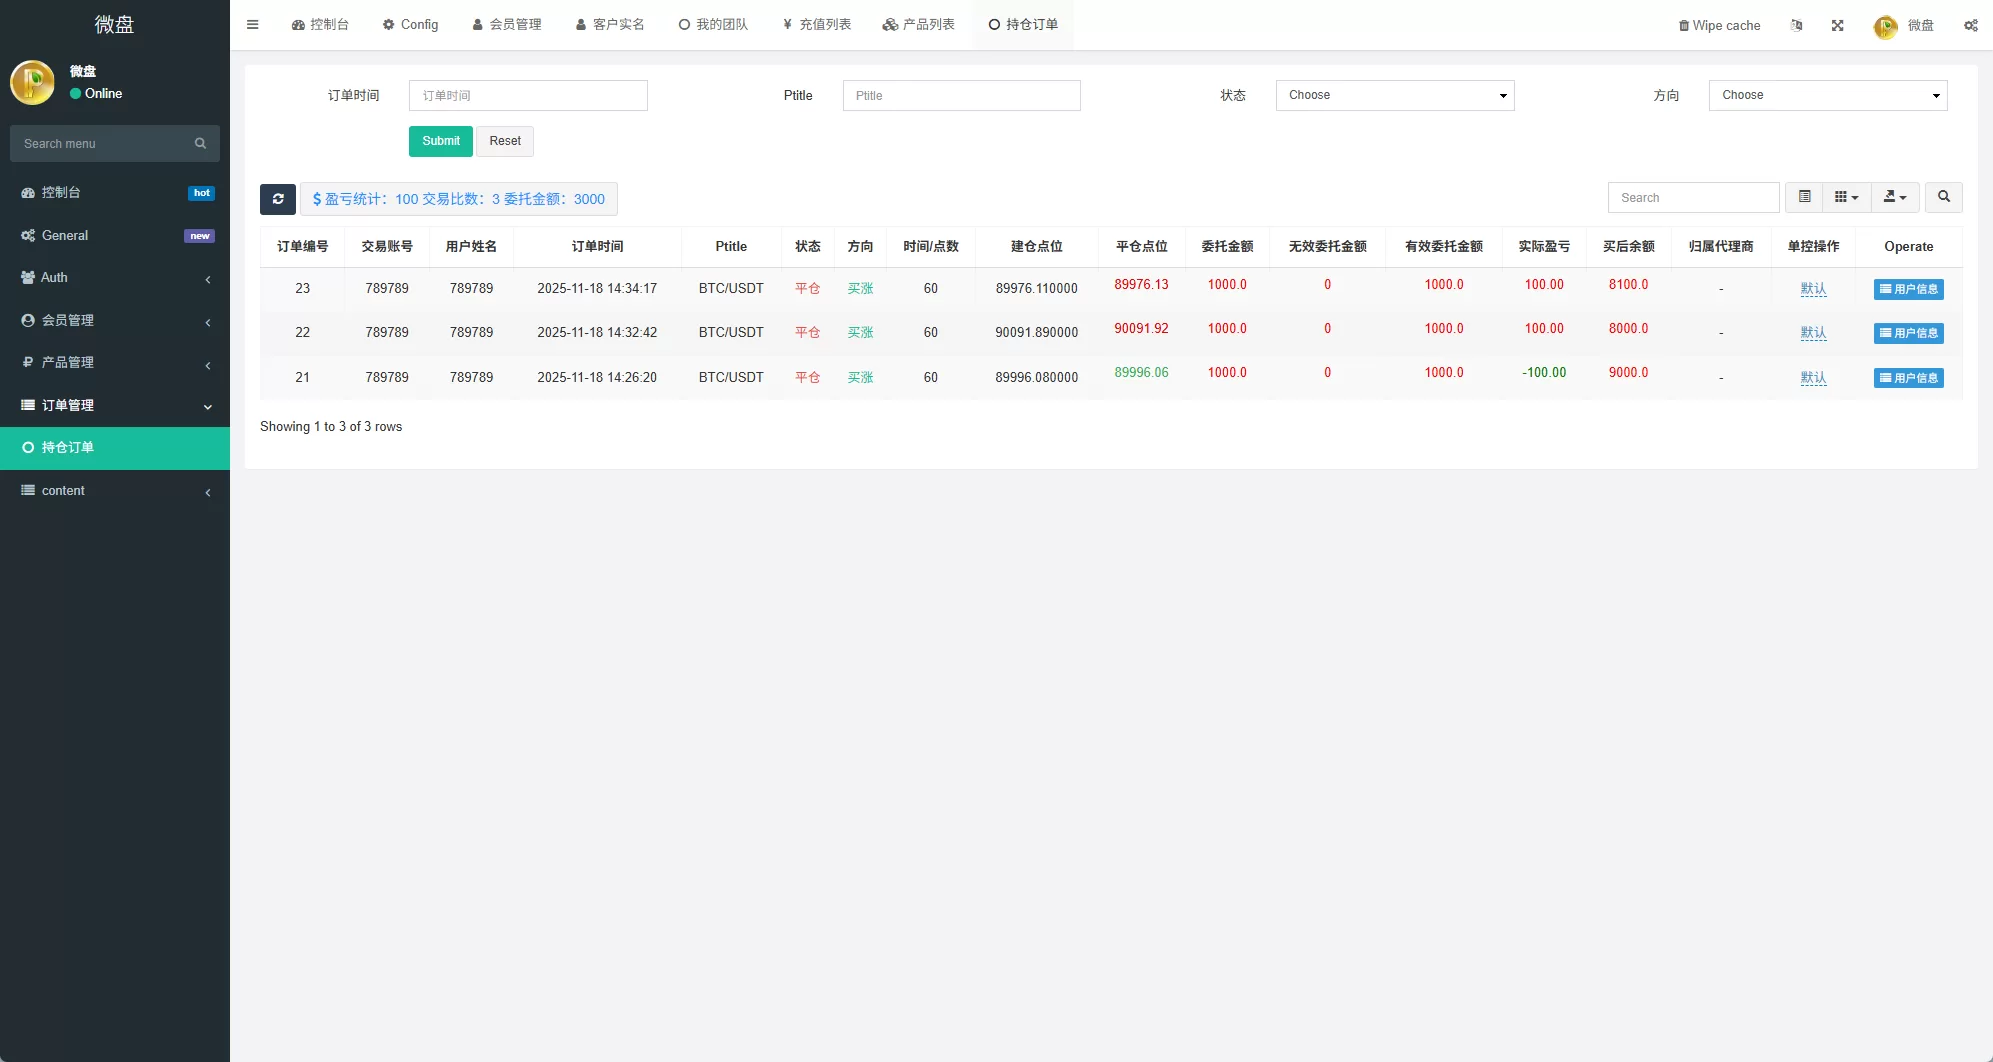Click the table refresh icon button
This screenshot has width=1993, height=1062.
point(278,199)
